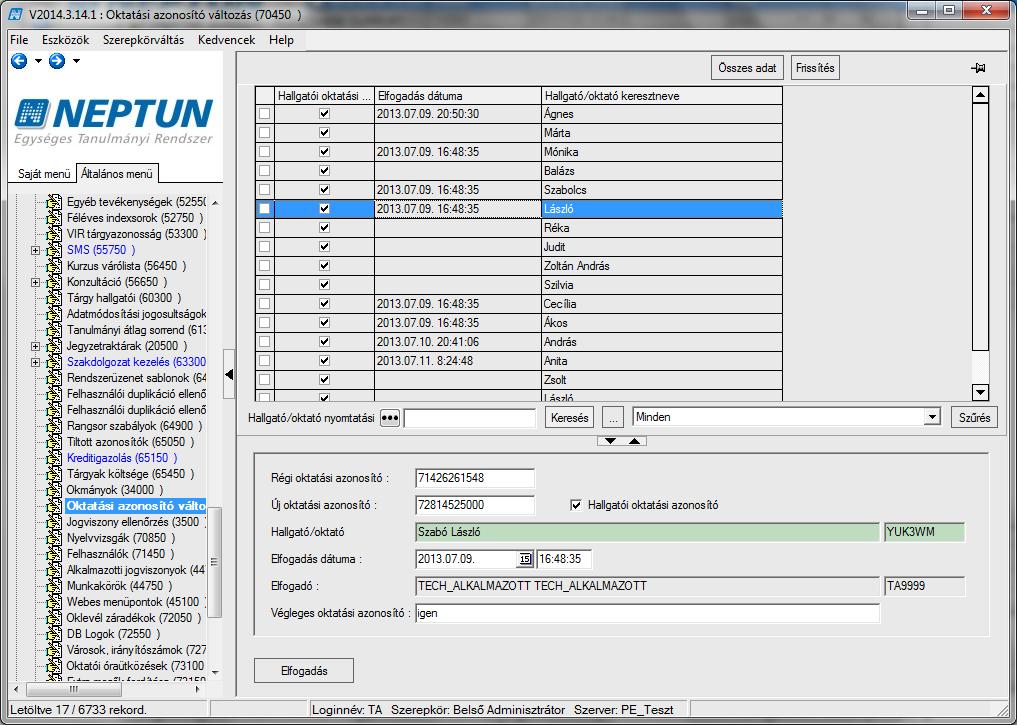
Task: Click the application icon in title bar
Action: (15, 14)
